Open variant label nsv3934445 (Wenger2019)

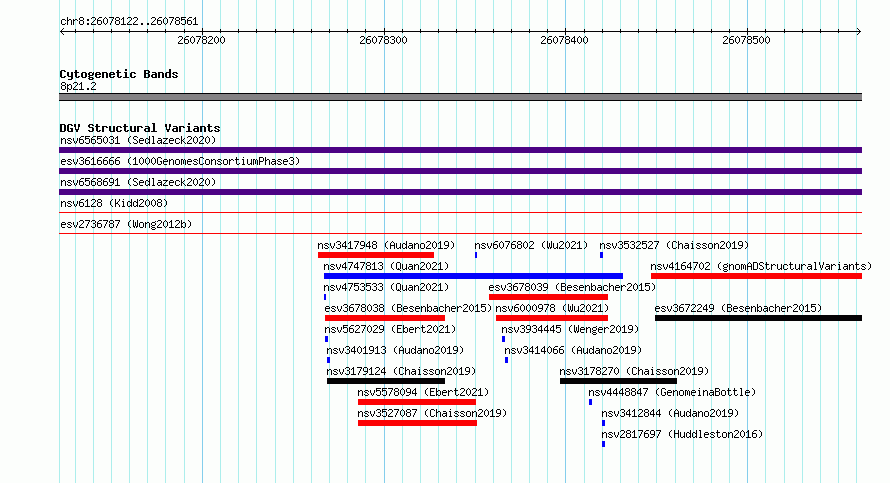pos(570,329)
